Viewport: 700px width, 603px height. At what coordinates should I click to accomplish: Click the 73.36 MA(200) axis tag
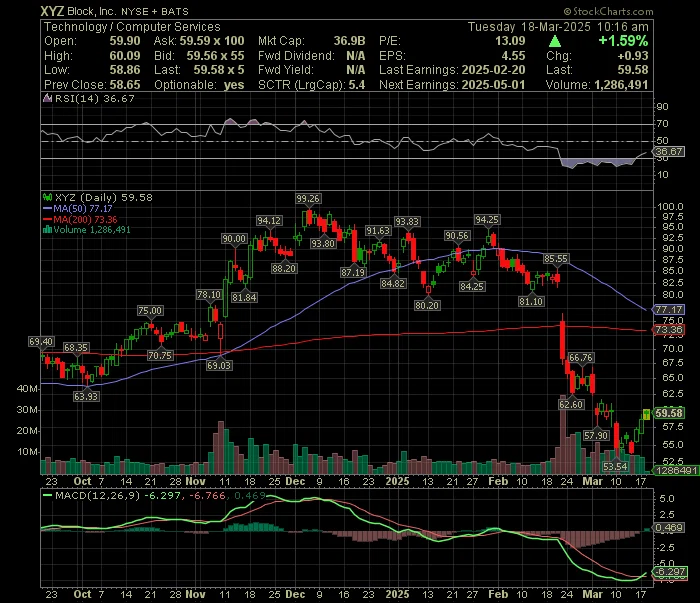669,330
